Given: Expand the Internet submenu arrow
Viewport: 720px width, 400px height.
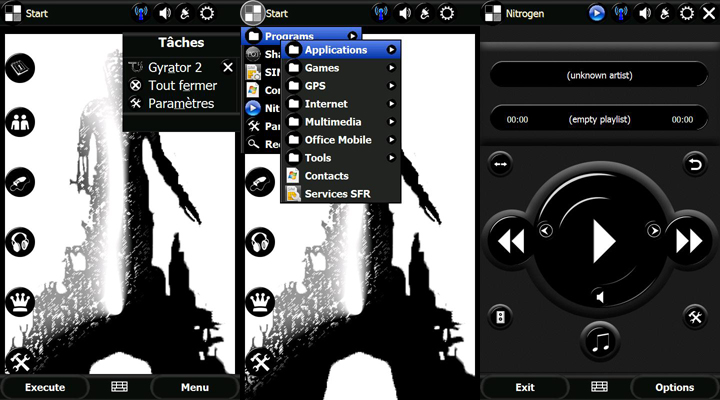Looking at the screenshot, I should pyautogui.click(x=391, y=104).
